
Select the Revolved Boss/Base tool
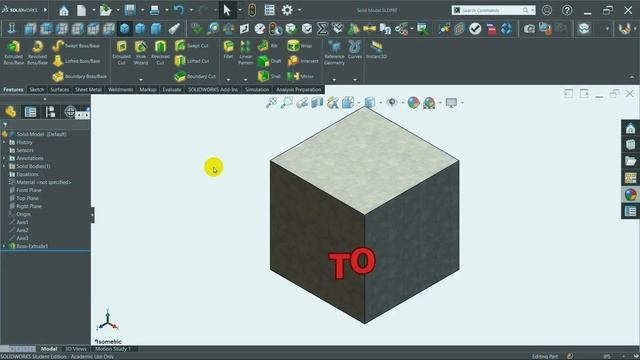click(x=37, y=53)
